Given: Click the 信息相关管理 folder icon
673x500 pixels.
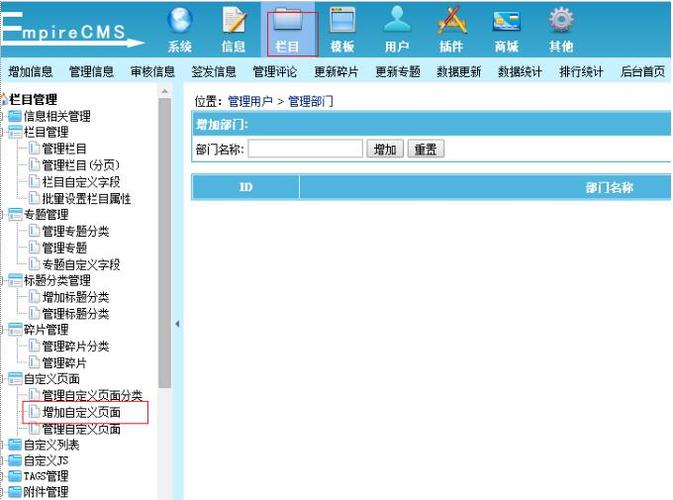Looking at the screenshot, I should coord(15,116).
